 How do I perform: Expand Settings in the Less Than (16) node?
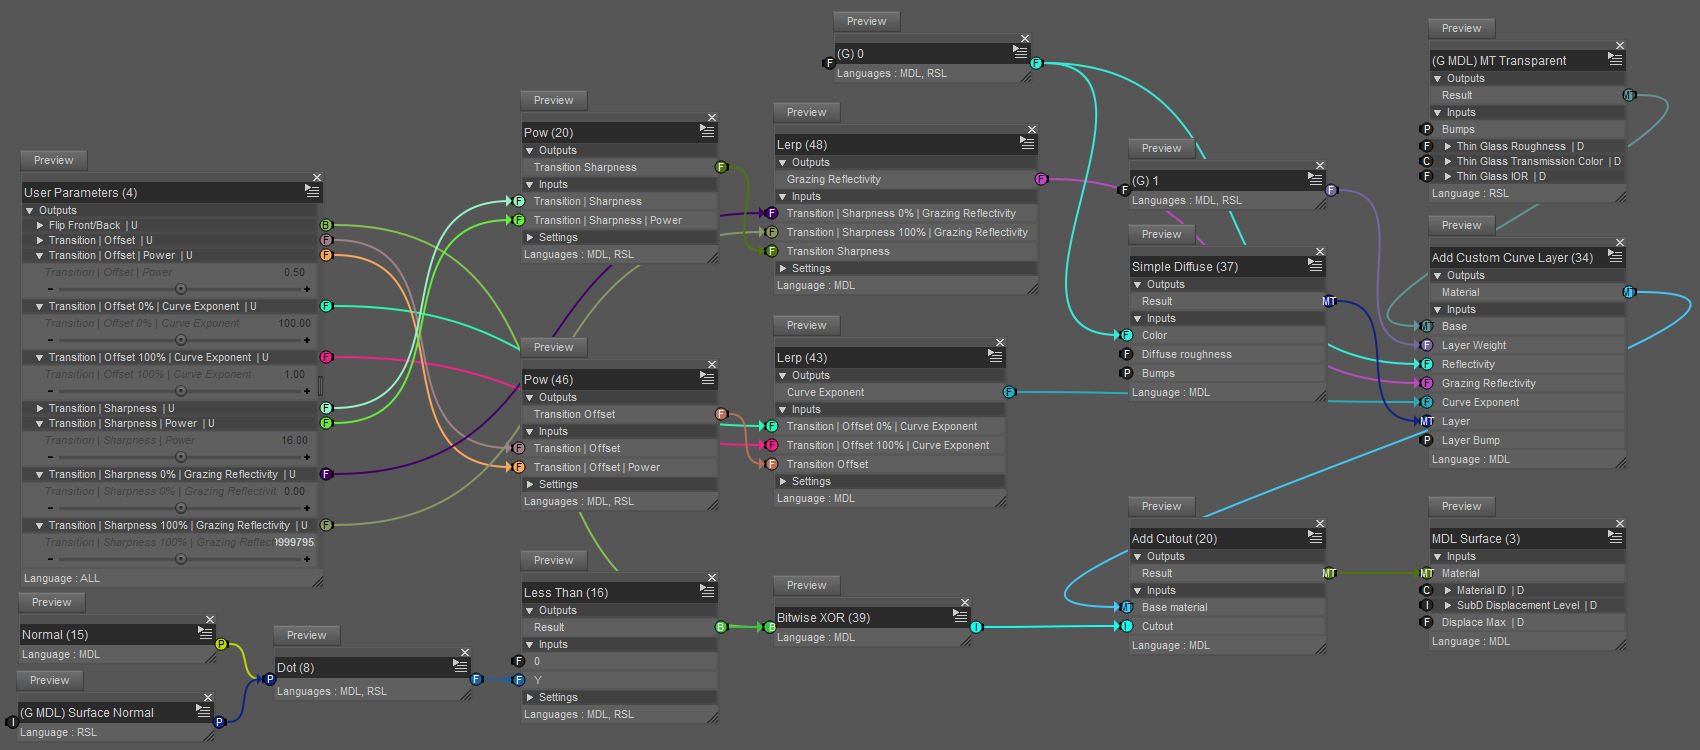530,698
